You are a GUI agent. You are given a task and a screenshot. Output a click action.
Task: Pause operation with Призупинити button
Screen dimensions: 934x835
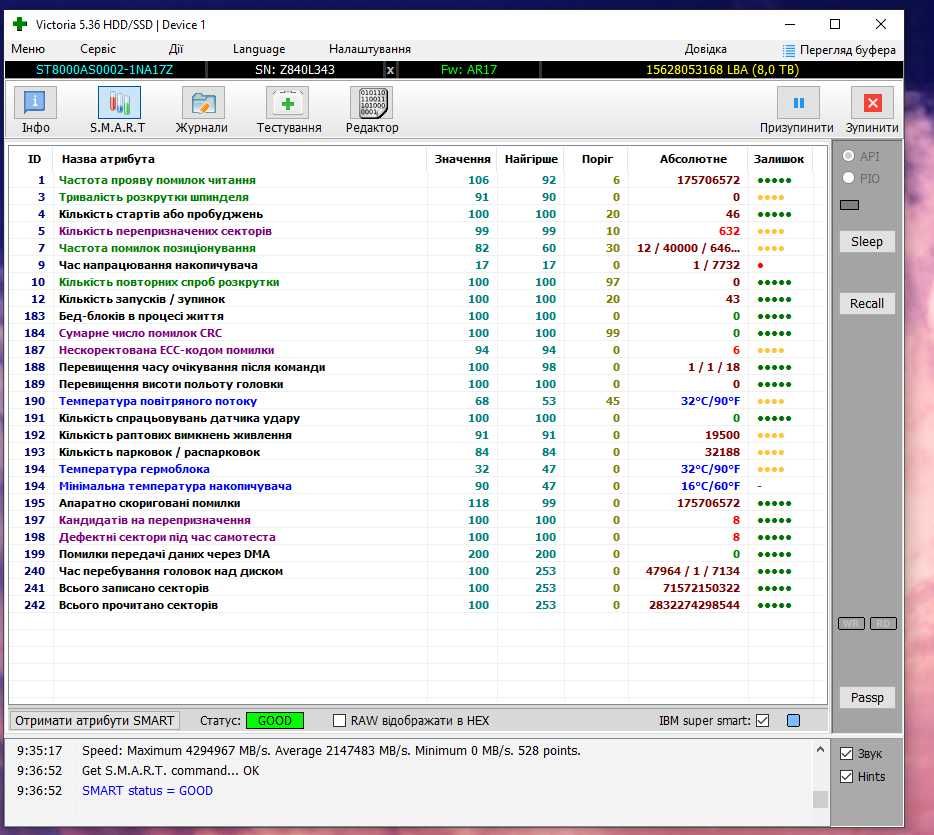coord(797,110)
